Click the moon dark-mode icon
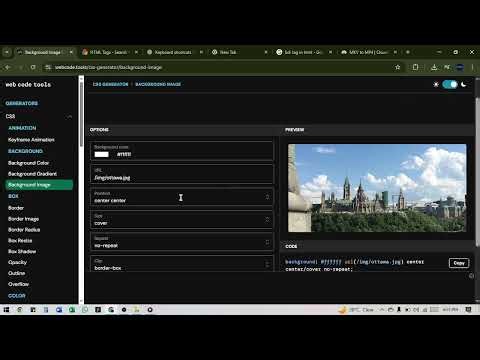 463,84
